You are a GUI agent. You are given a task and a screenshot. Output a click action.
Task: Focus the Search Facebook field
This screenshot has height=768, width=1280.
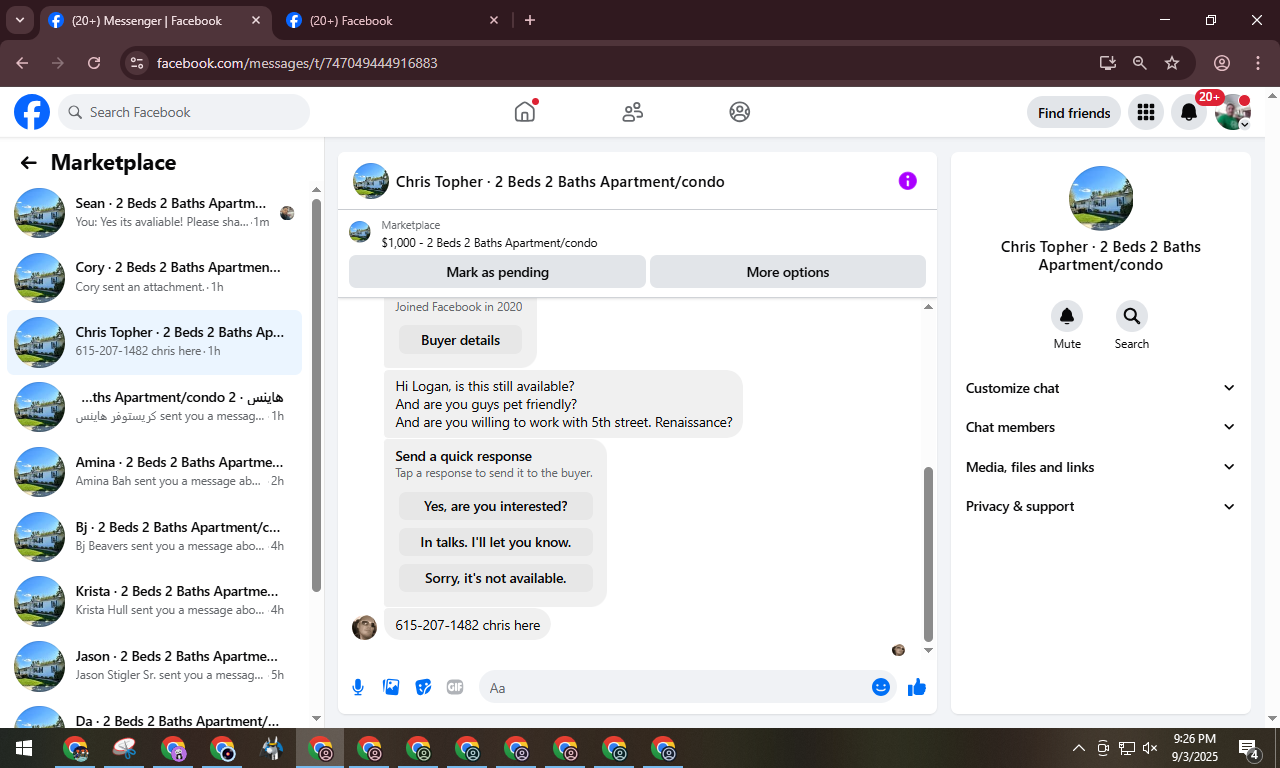[184, 112]
